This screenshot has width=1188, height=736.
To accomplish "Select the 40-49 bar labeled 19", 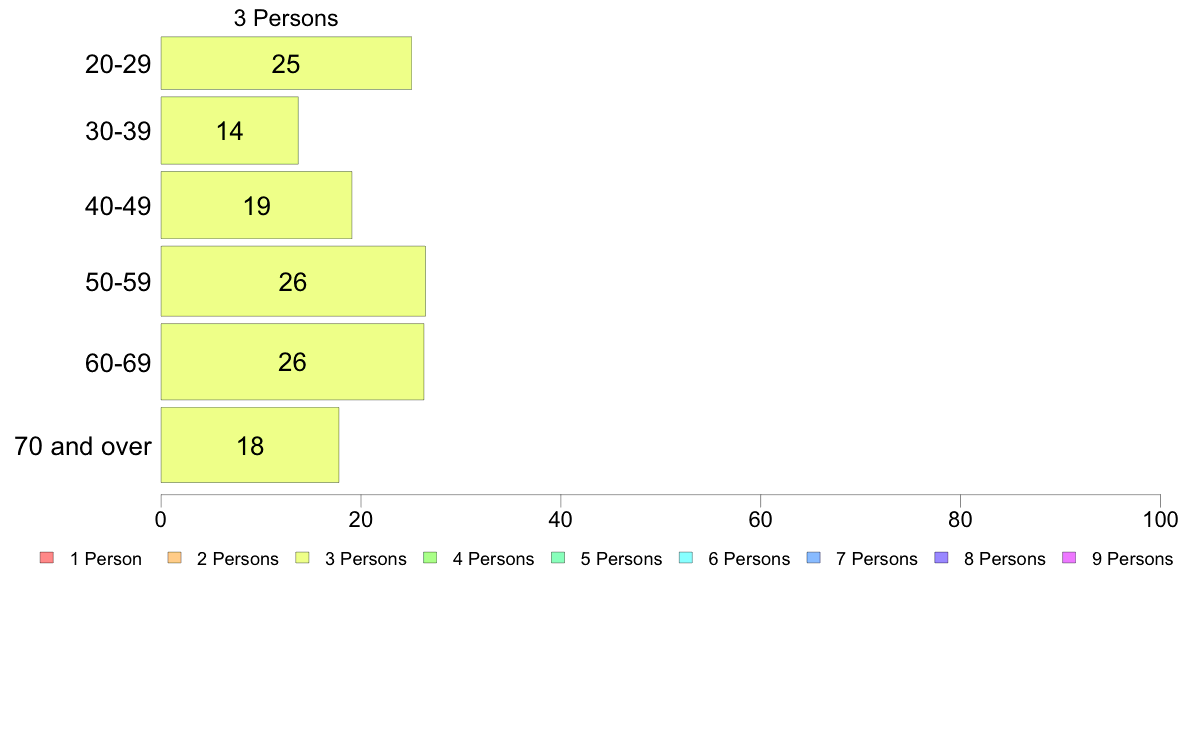I will pos(256,205).
